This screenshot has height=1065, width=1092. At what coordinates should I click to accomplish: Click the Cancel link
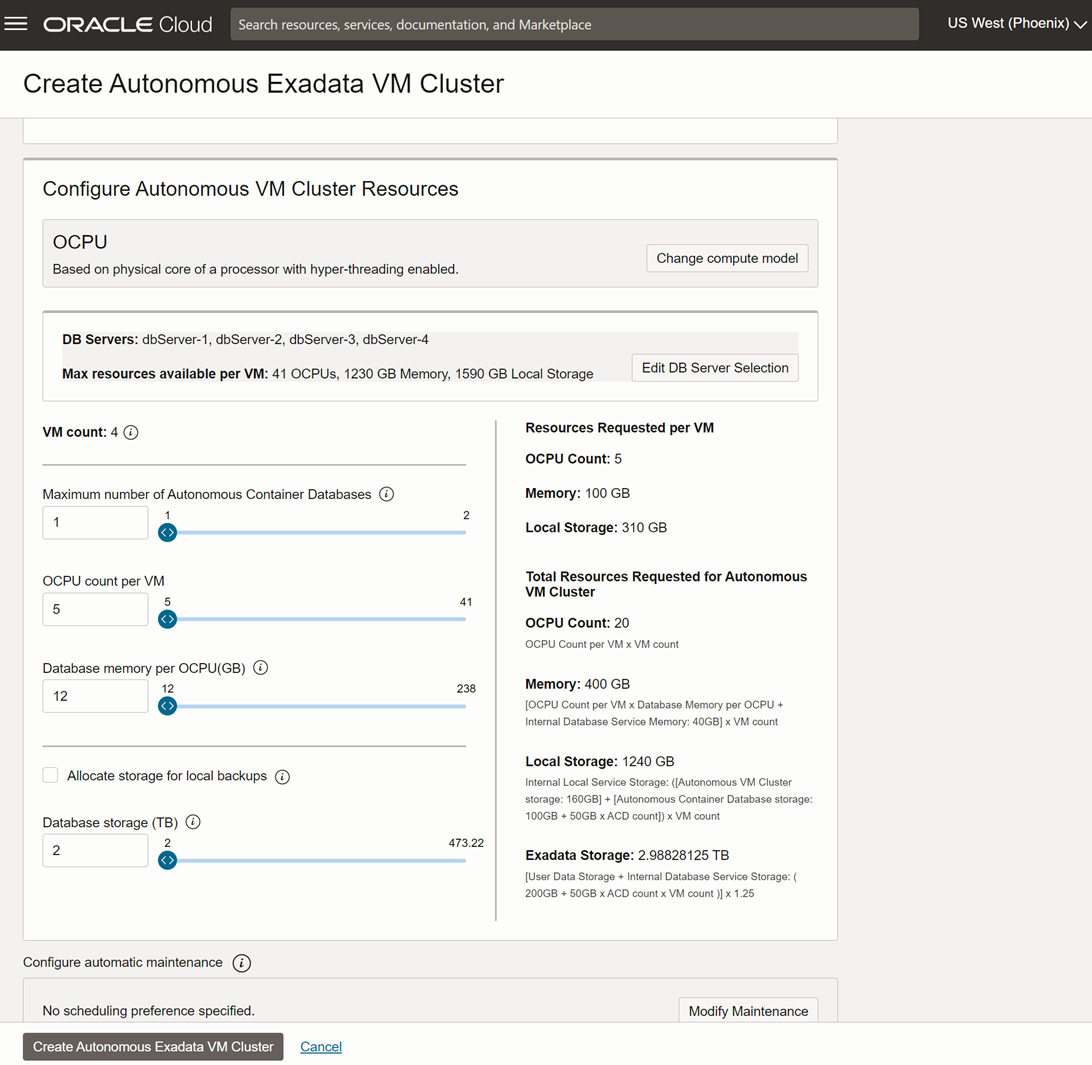point(320,1046)
